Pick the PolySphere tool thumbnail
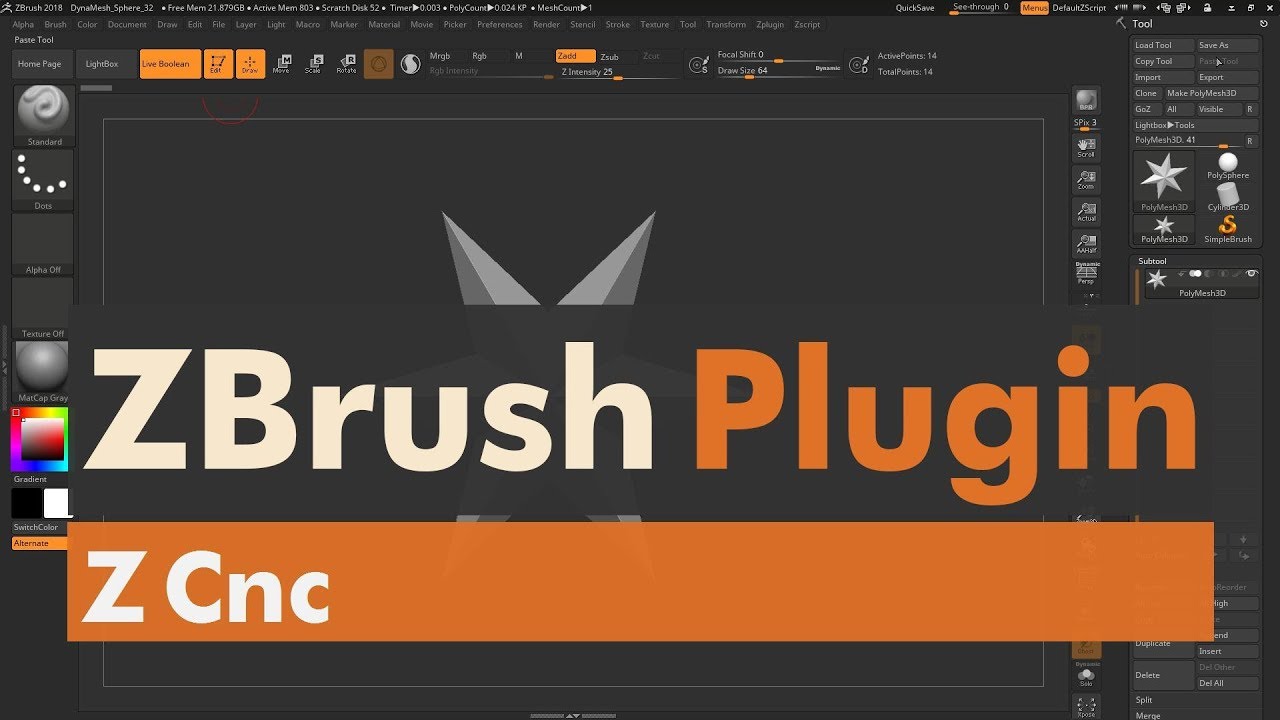Viewport: 1280px width, 720px height. coord(1228,165)
